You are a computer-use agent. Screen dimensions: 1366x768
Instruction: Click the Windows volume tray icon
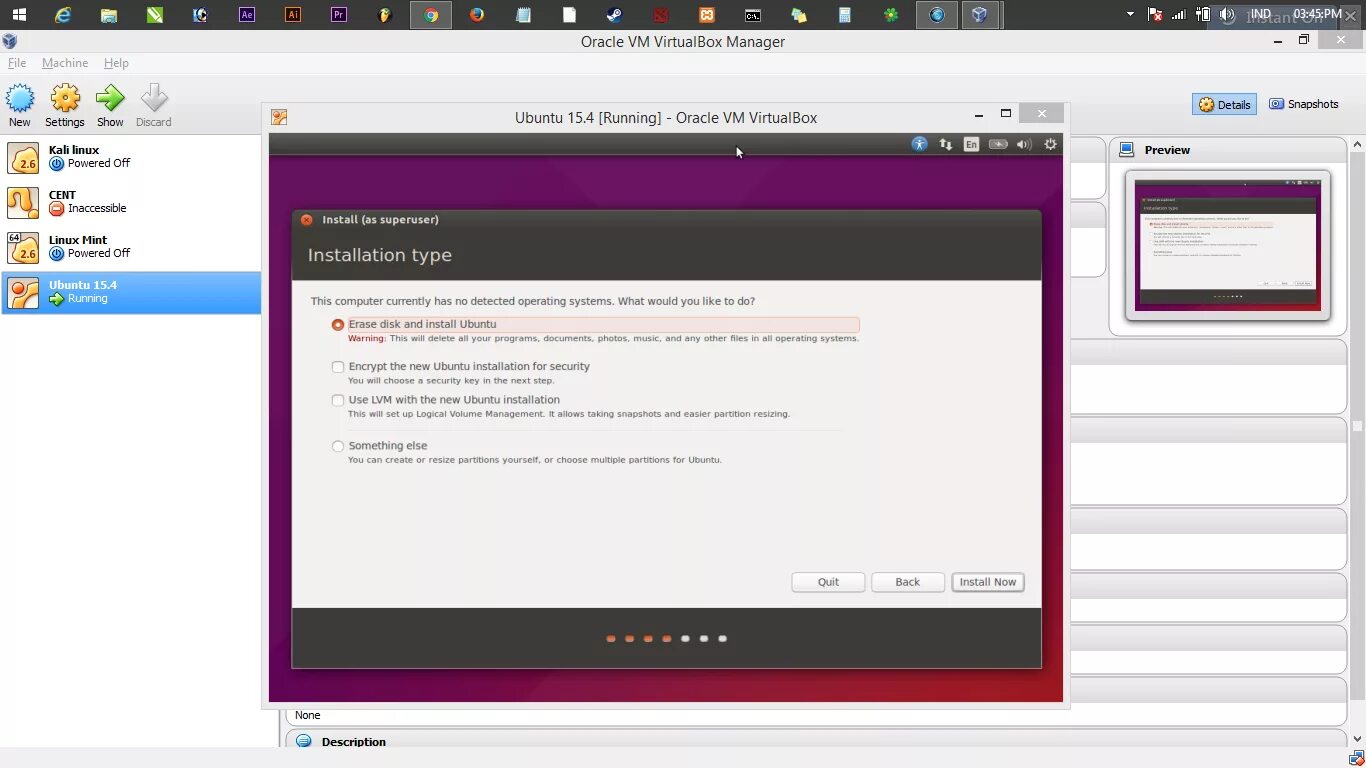point(1227,15)
